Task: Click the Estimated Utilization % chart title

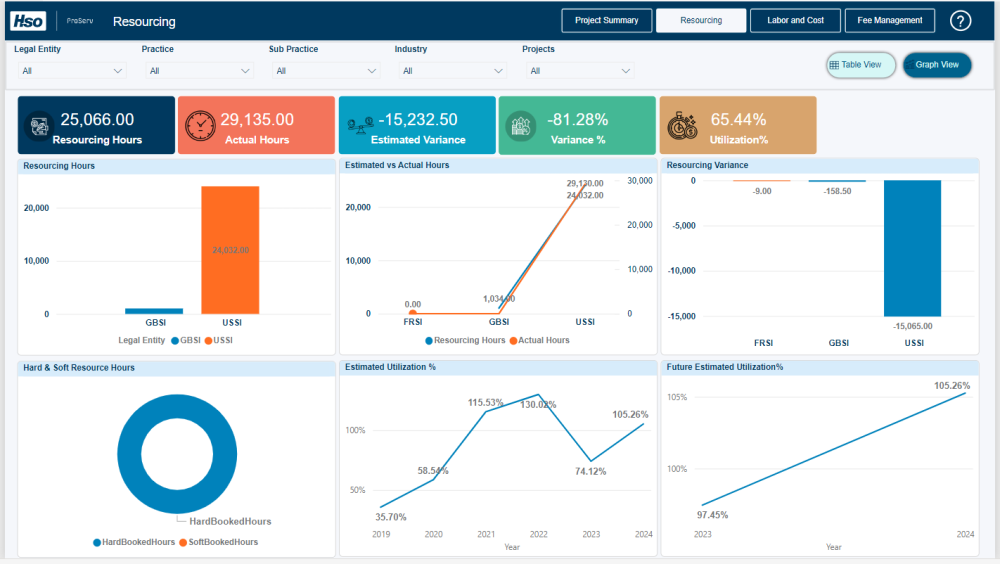Action: (390, 367)
